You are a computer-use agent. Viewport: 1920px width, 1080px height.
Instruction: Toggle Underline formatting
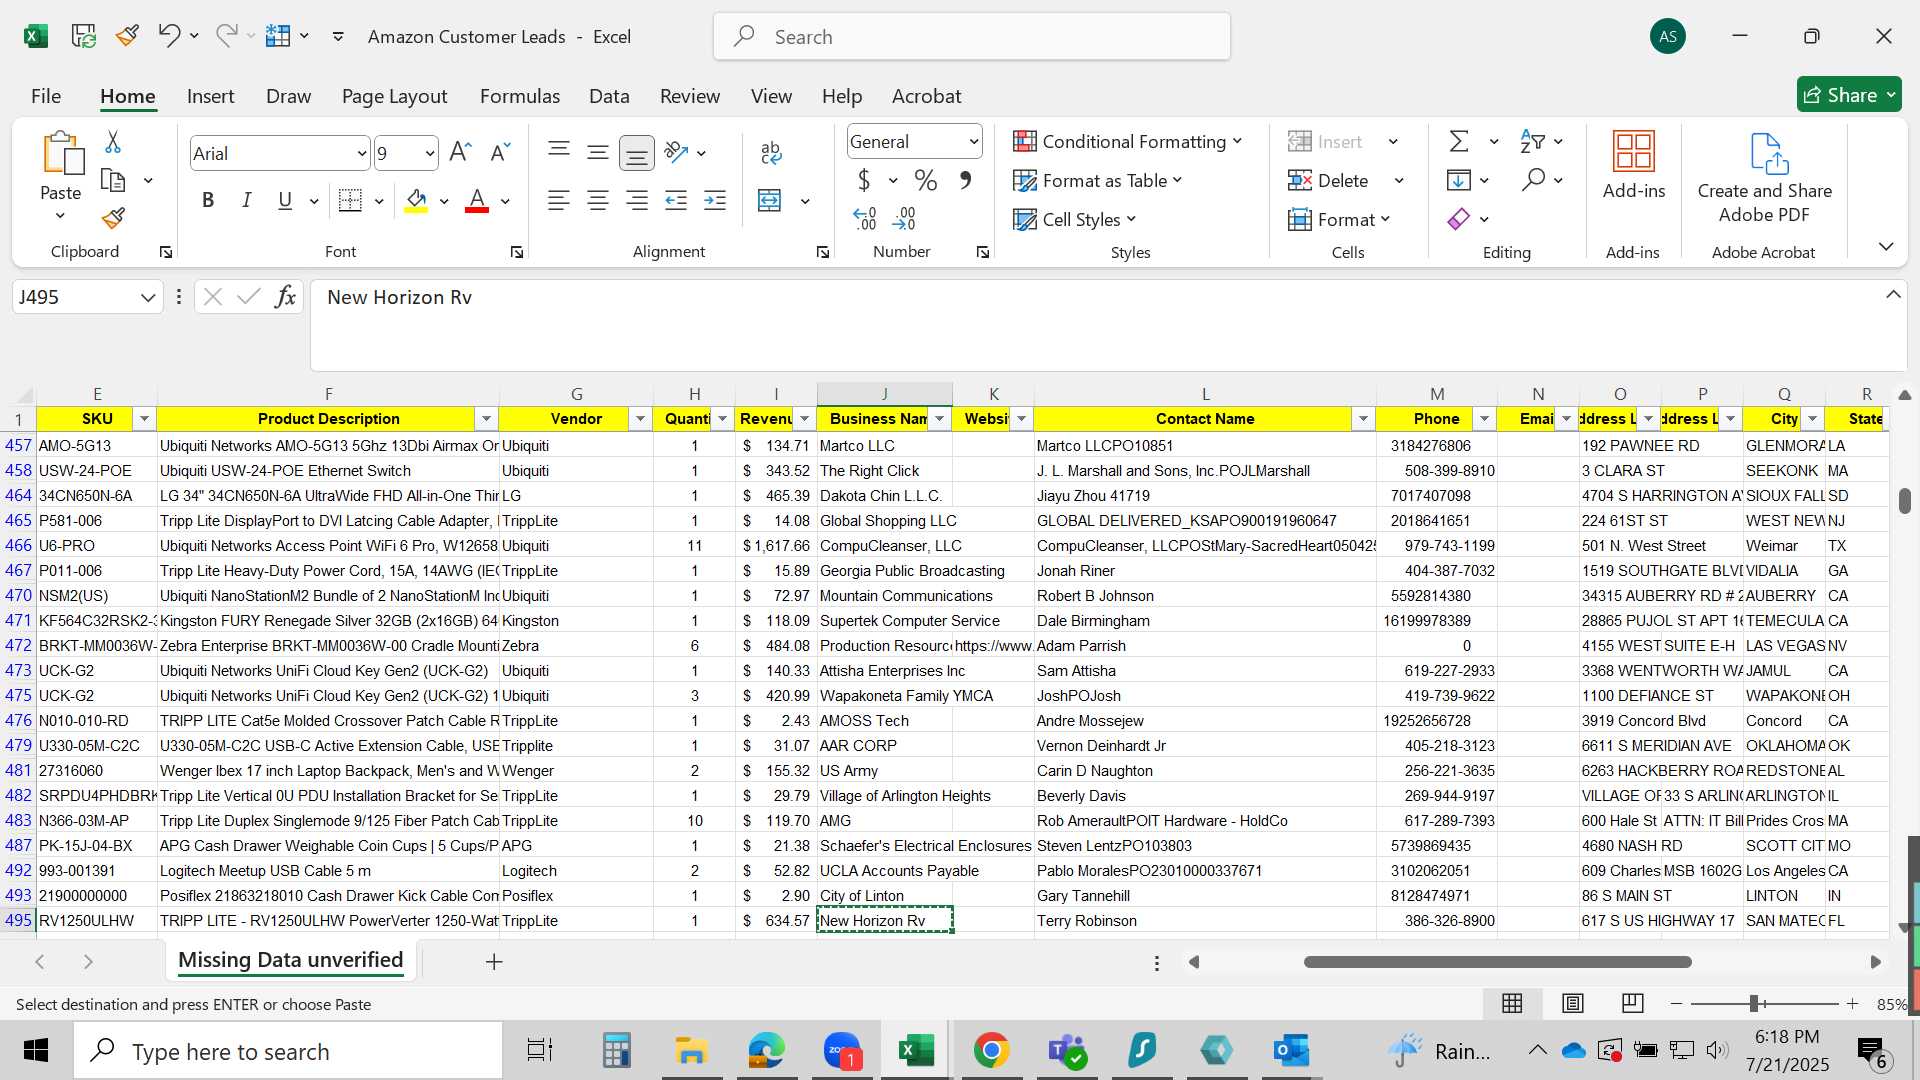click(285, 200)
